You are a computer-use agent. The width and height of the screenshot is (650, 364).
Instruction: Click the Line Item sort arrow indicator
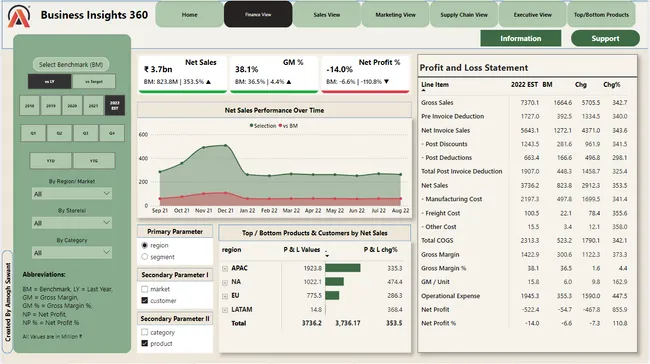coord(423,90)
